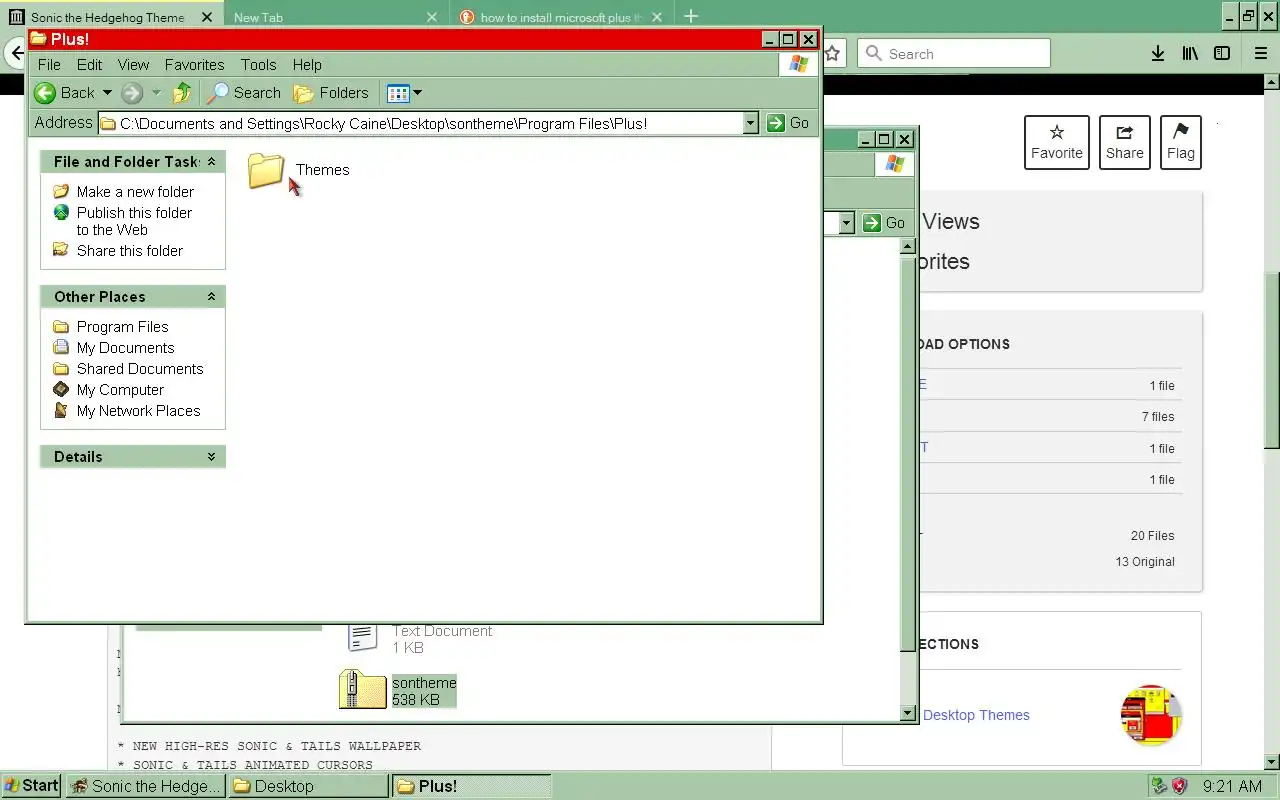Open the File menu
1280x800 pixels.
pyautogui.click(x=49, y=64)
